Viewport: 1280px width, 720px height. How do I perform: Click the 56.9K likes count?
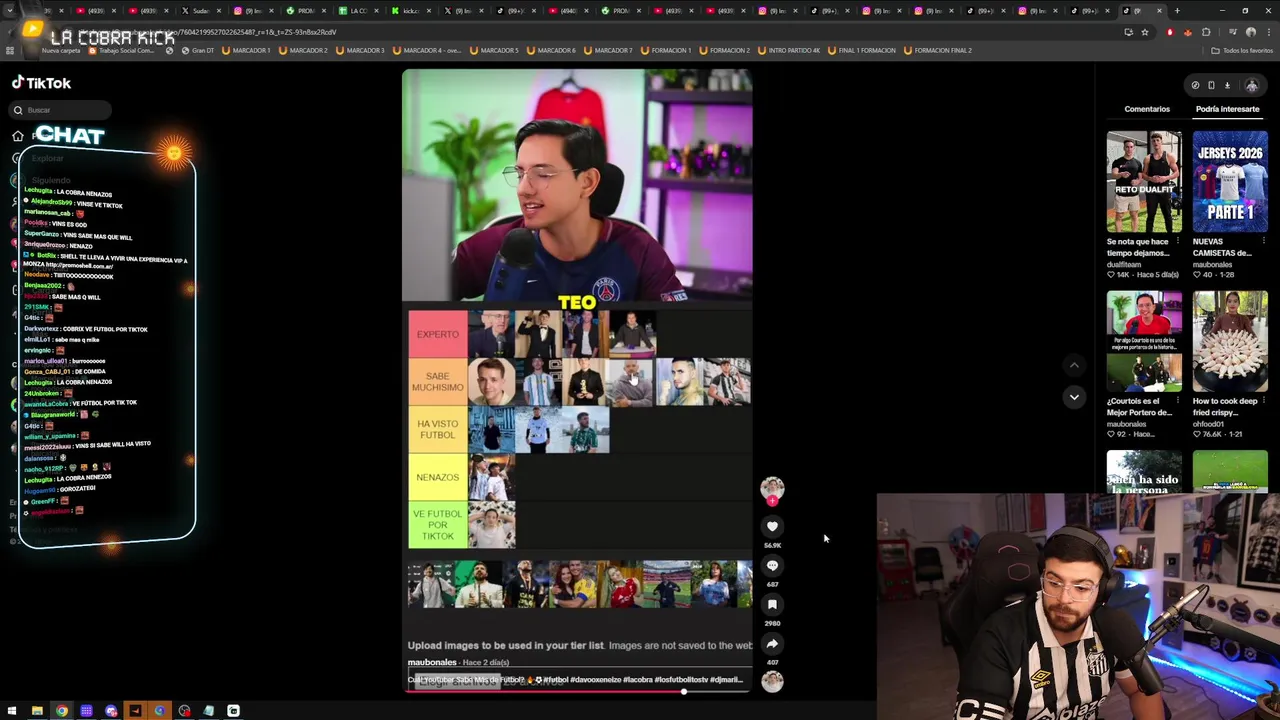click(772, 545)
